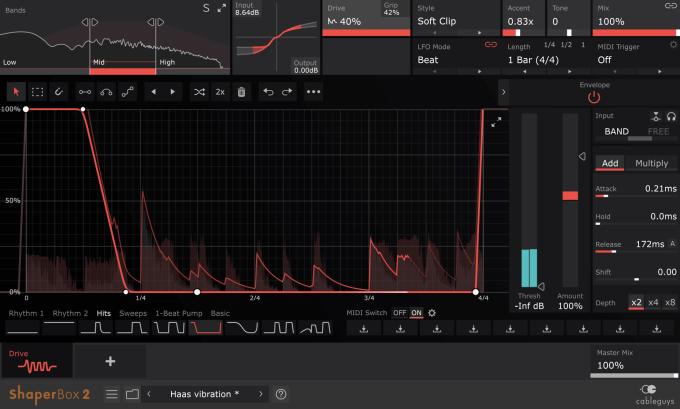
Task: Click the Drive amount slider bar
Action: [366, 33]
